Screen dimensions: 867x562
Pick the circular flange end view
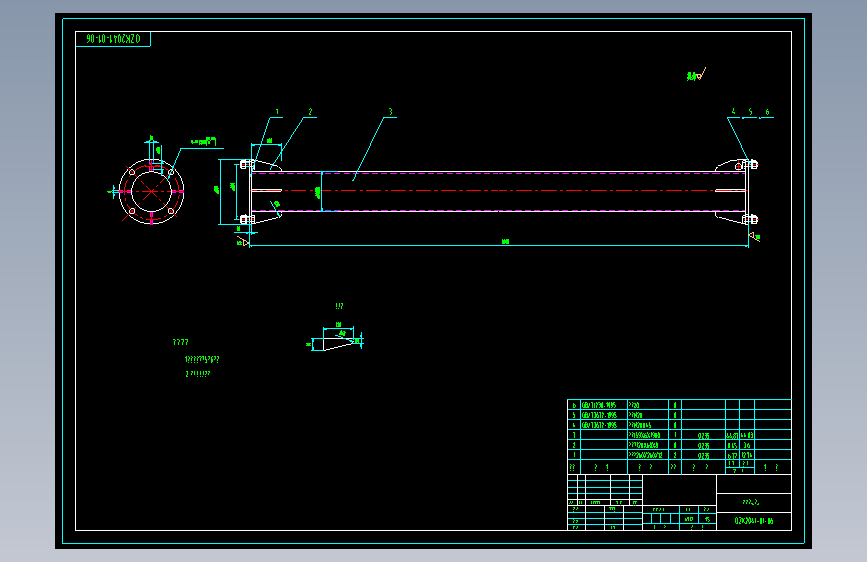152,191
